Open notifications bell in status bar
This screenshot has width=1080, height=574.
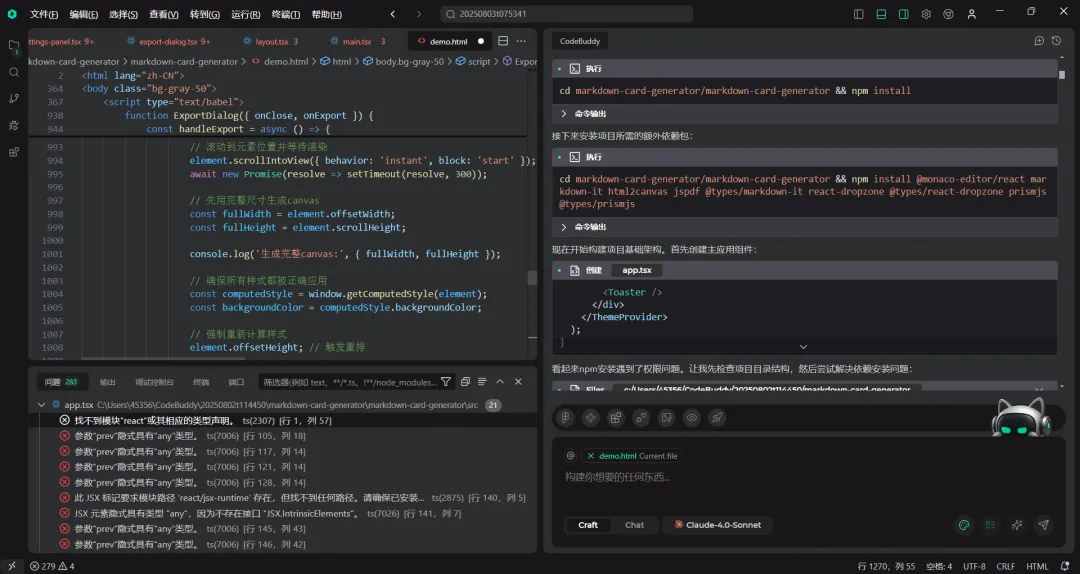click(1066, 566)
